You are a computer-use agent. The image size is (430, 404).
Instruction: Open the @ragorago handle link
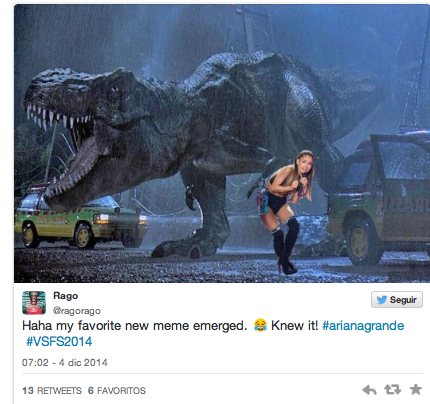77,311
